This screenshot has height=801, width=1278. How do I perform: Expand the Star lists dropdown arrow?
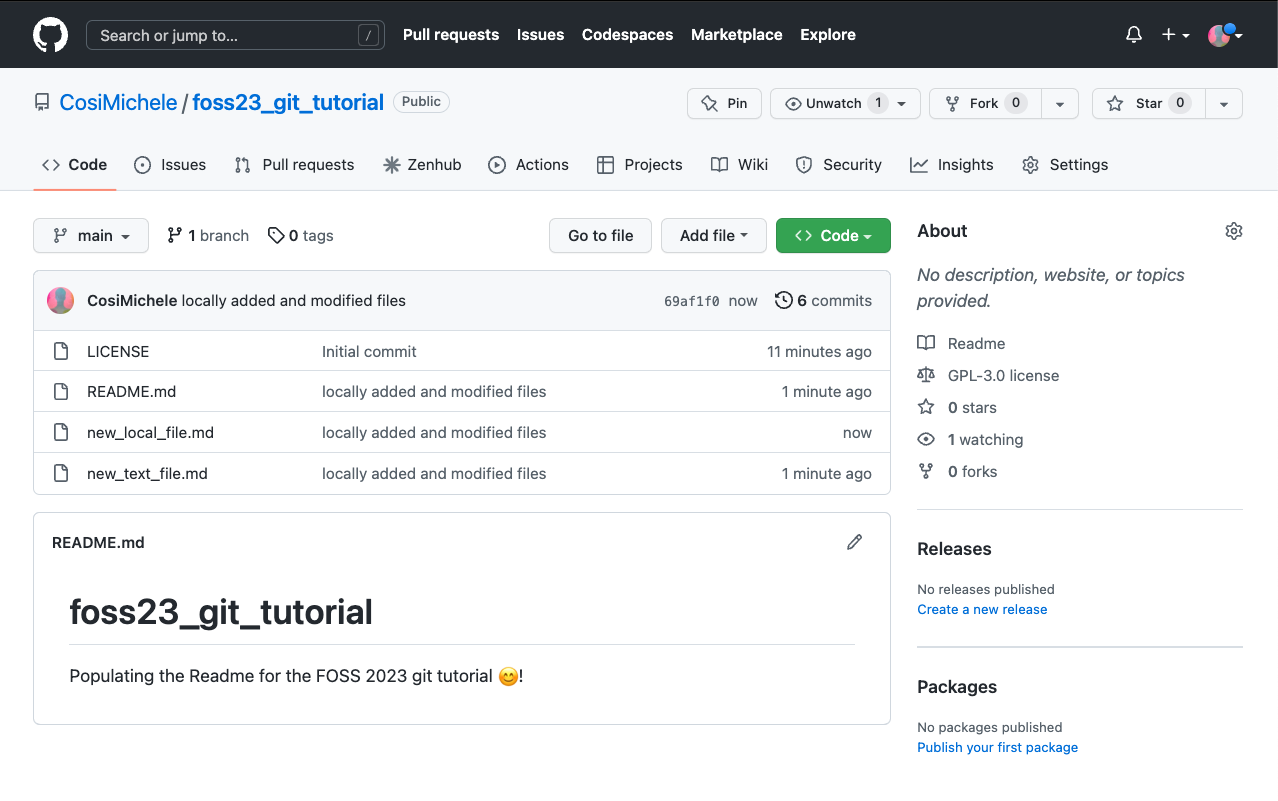click(1224, 104)
